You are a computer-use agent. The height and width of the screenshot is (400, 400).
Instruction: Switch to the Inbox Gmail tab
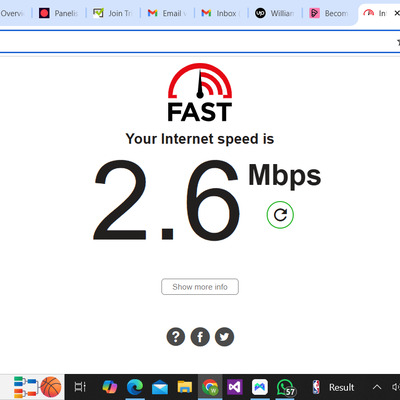pyautogui.click(x=221, y=13)
